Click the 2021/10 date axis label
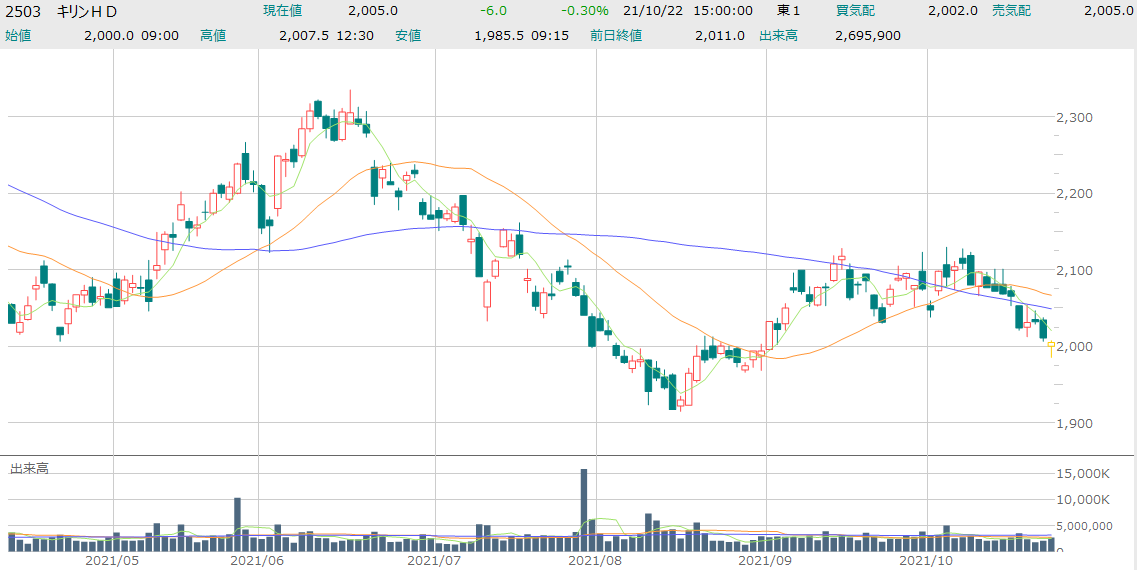This screenshot has height=570, width=1137. click(927, 561)
